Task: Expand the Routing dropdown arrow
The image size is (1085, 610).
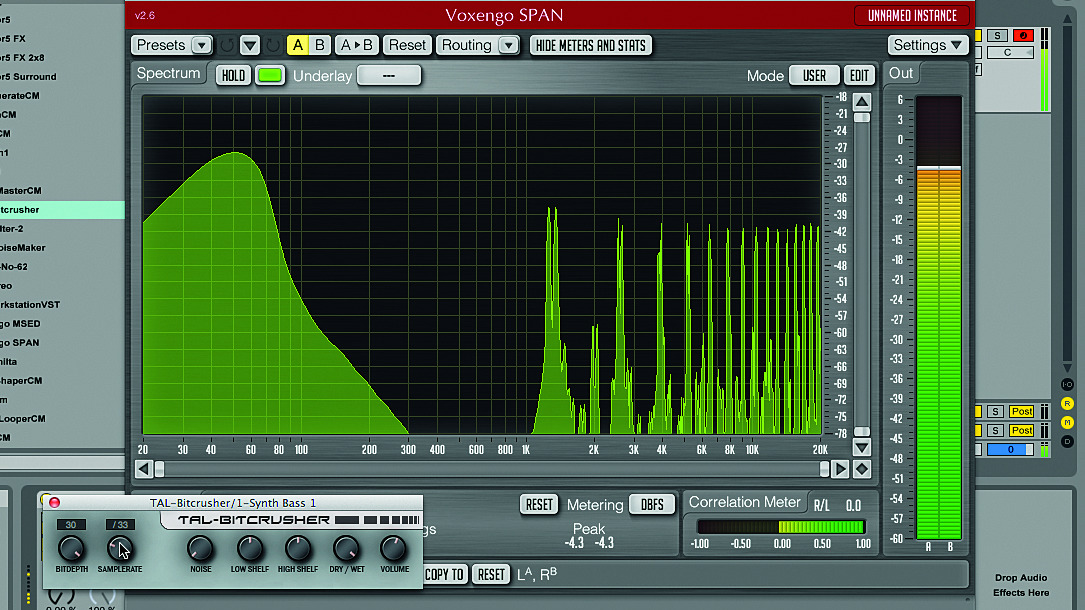Action: 509,46
